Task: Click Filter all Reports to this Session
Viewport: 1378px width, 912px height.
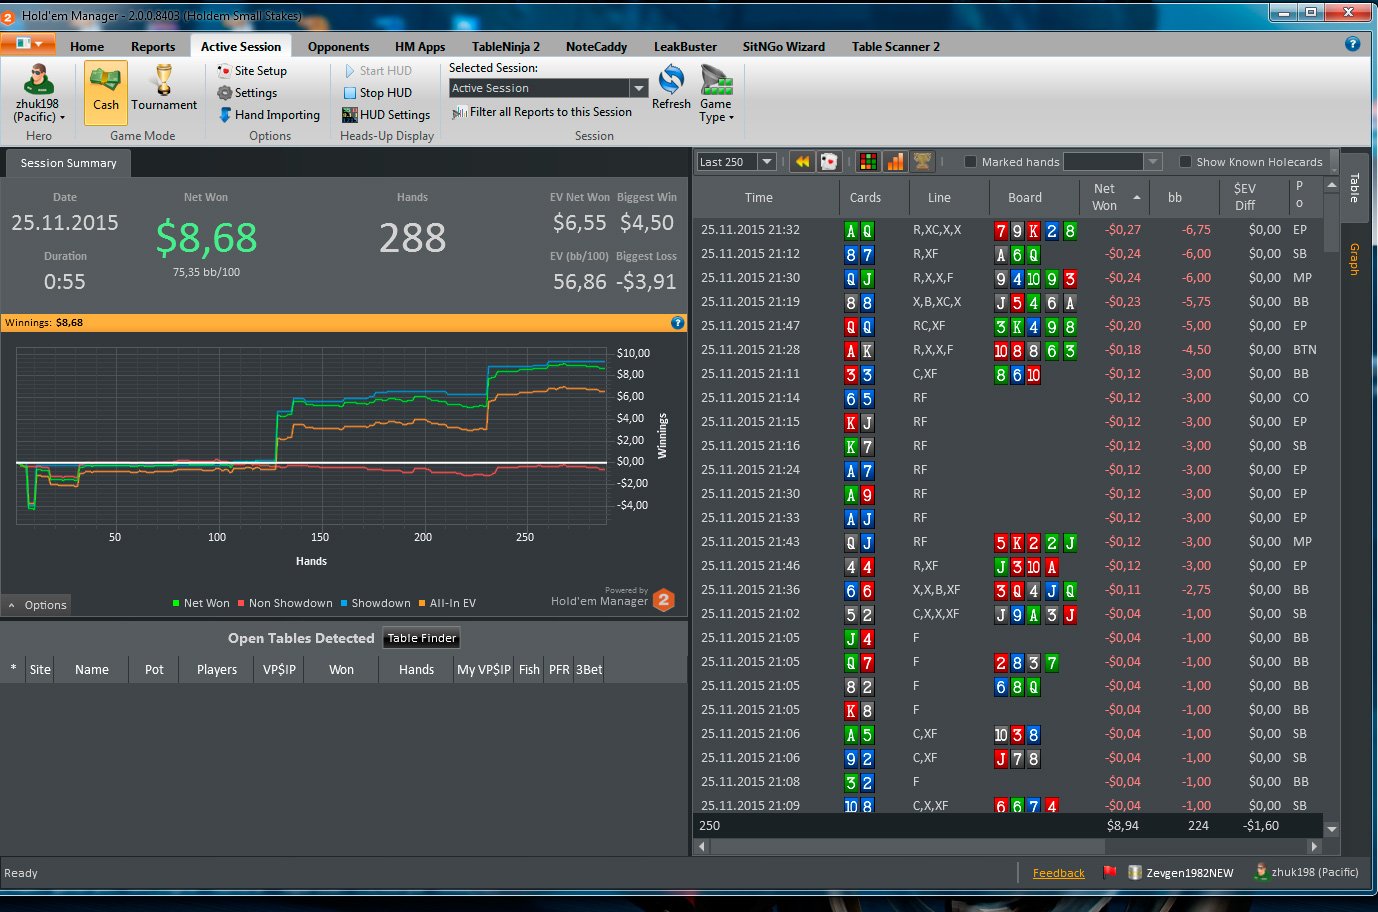Action: point(542,112)
